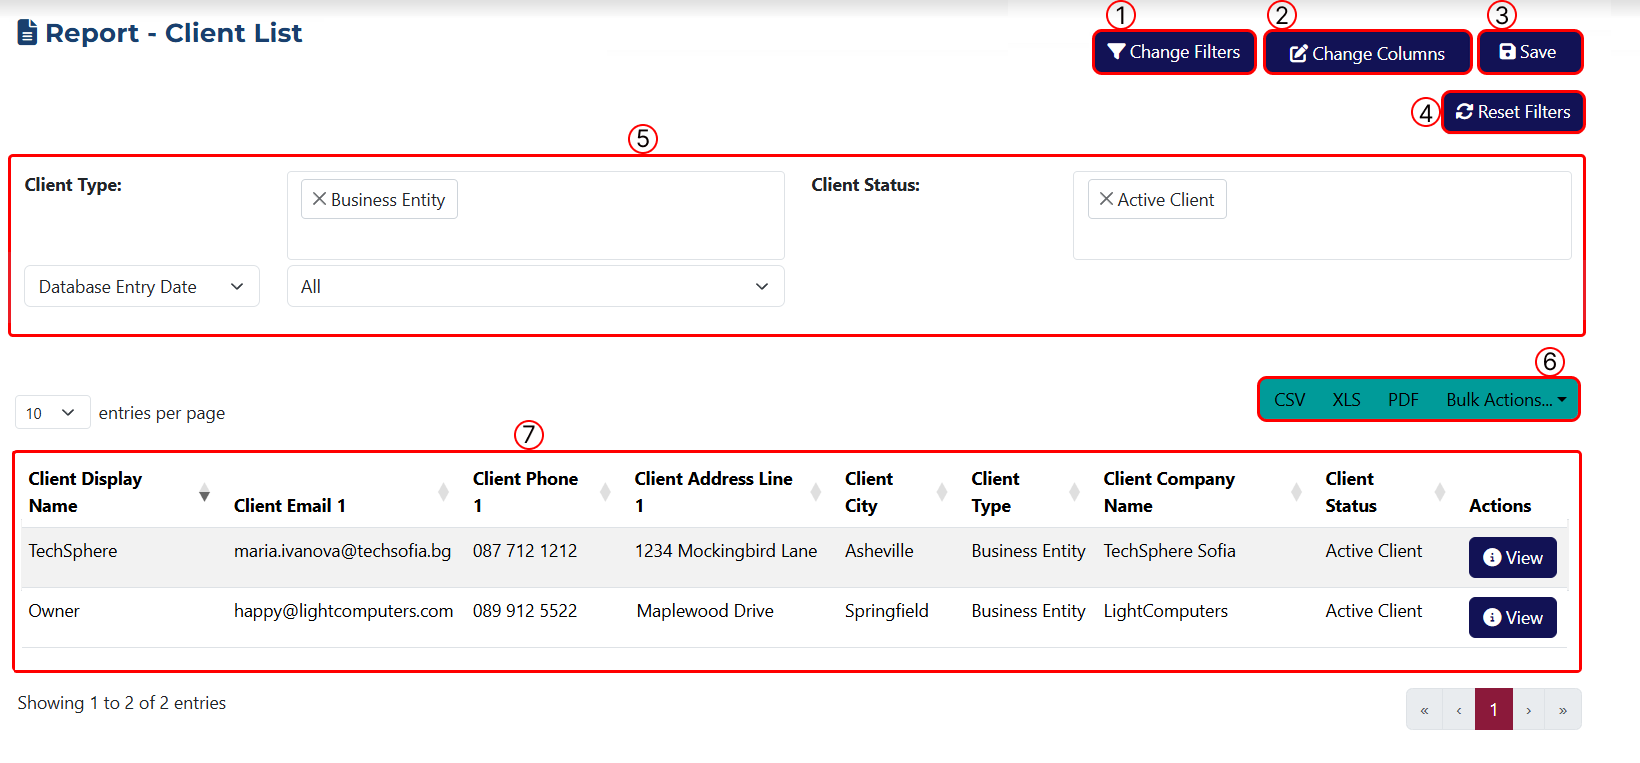This screenshot has width=1640, height=763.
Task: Change entries per page dropdown
Action: 52,413
